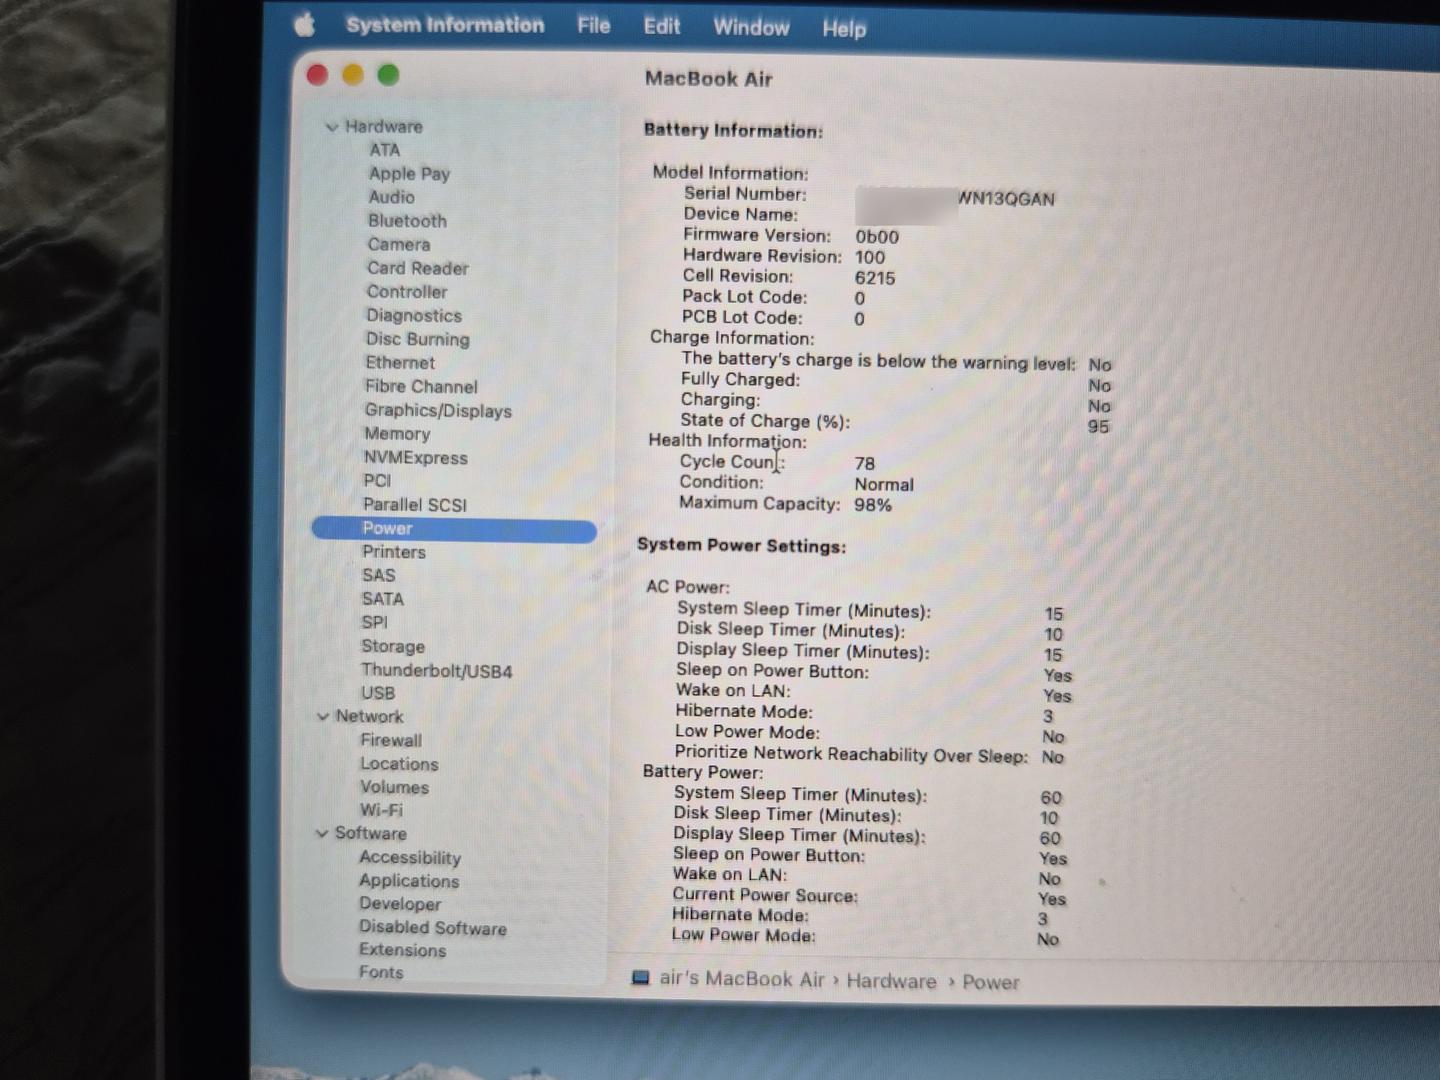This screenshot has width=1440, height=1080.
Task: Select Parallel SCSI in the sidebar
Action: tap(414, 505)
